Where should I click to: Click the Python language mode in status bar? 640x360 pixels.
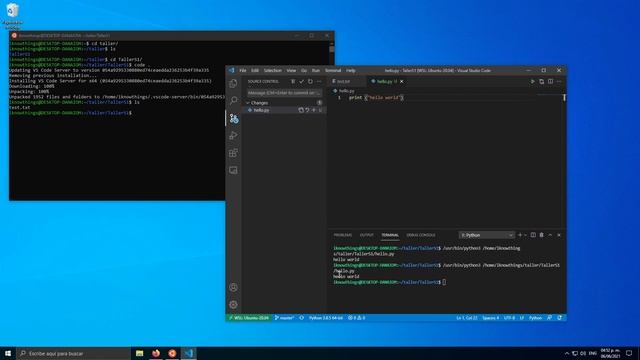(x=535, y=318)
